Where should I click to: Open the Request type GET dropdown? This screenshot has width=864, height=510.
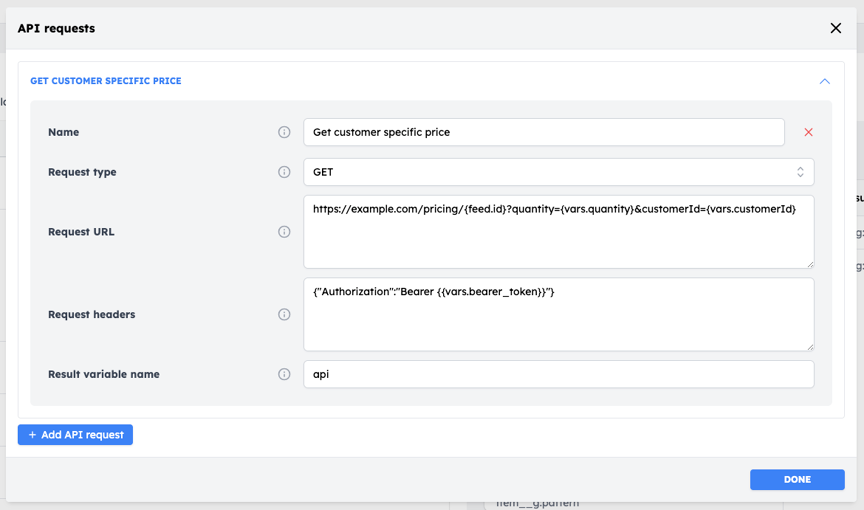coord(559,172)
